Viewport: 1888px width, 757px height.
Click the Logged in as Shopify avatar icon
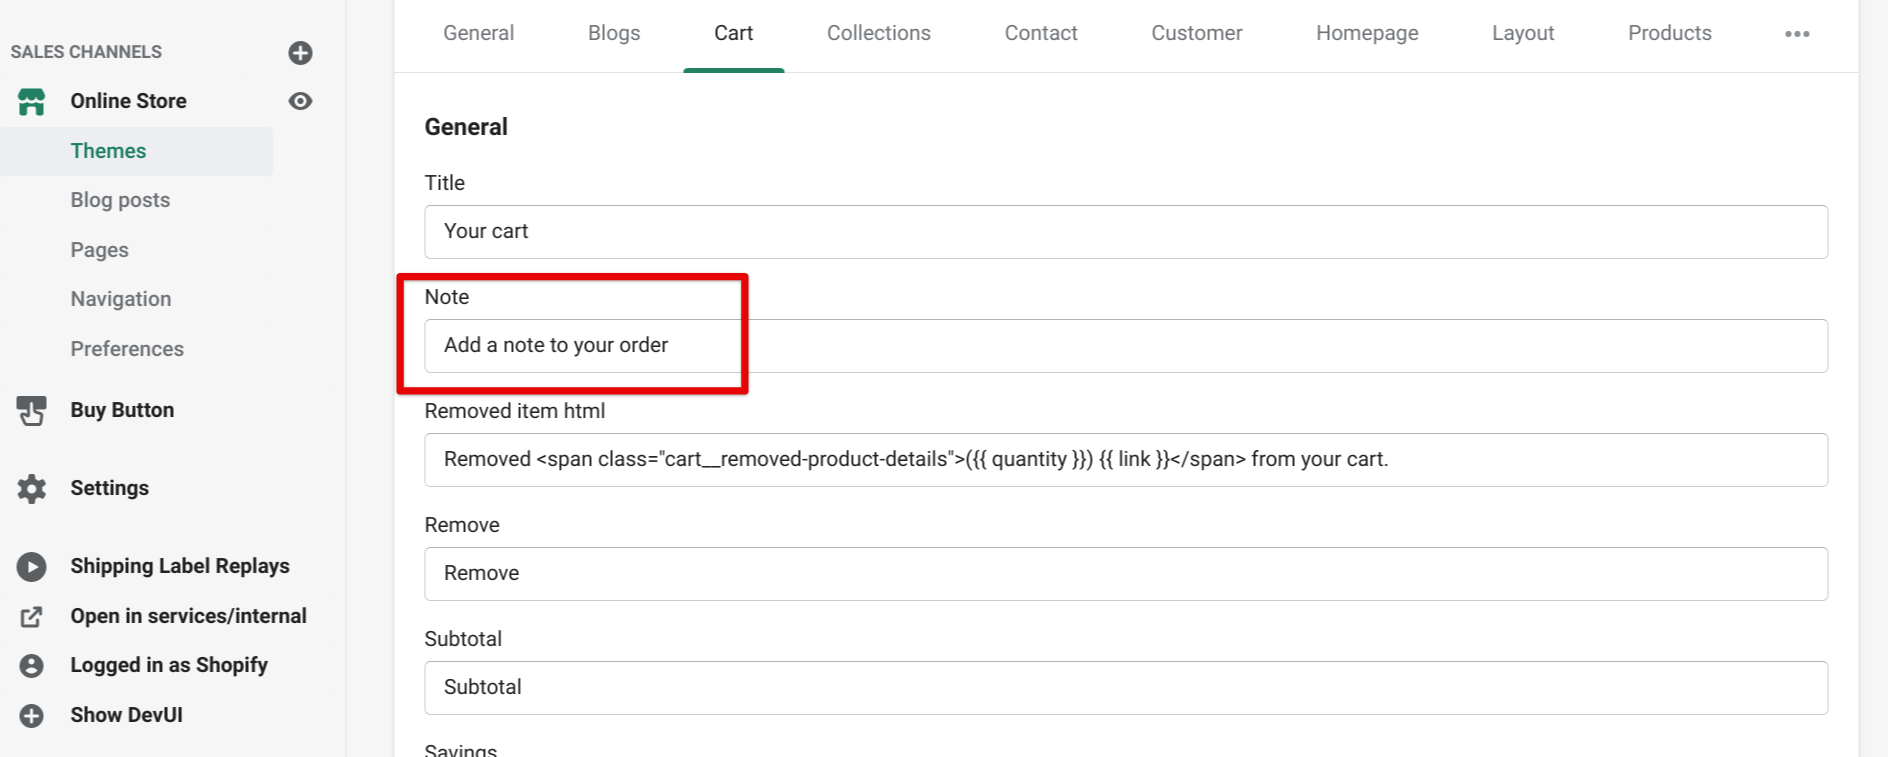[32, 666]
